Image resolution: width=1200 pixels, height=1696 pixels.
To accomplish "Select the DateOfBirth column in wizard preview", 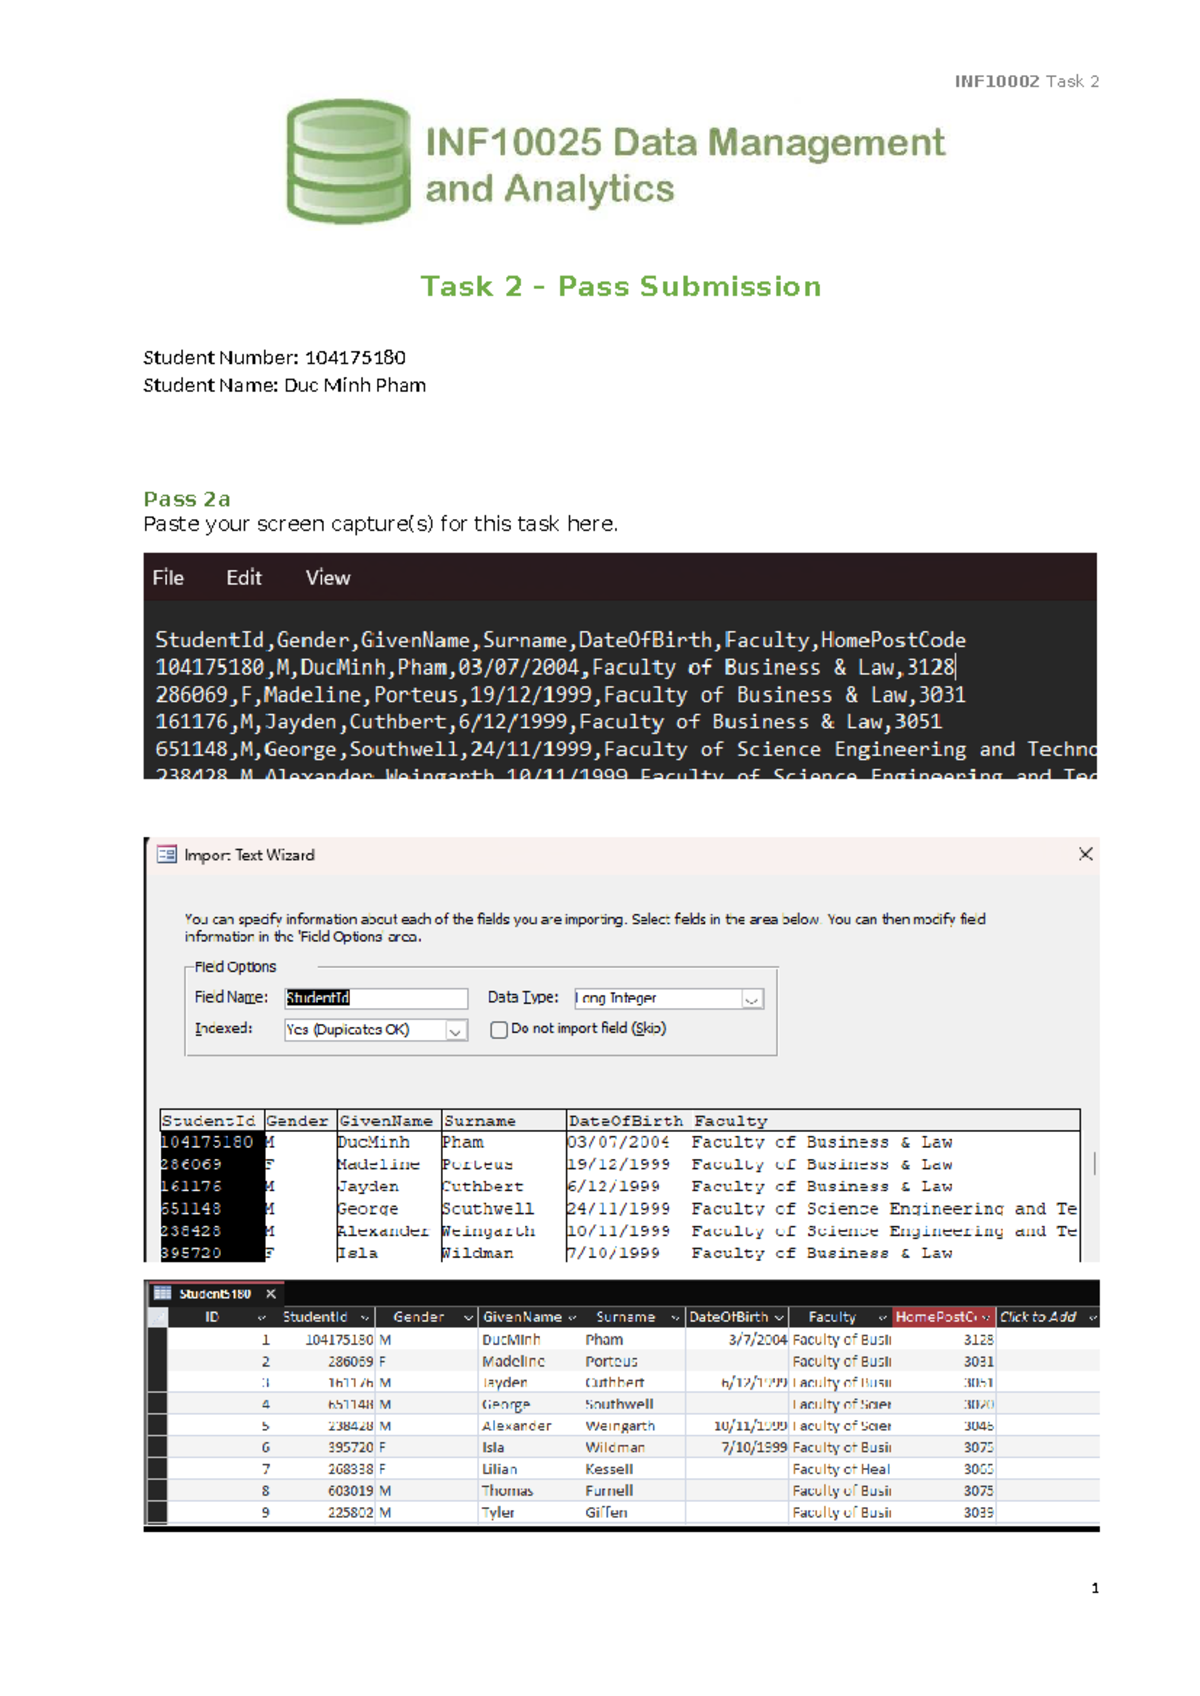I will 627,1121.
